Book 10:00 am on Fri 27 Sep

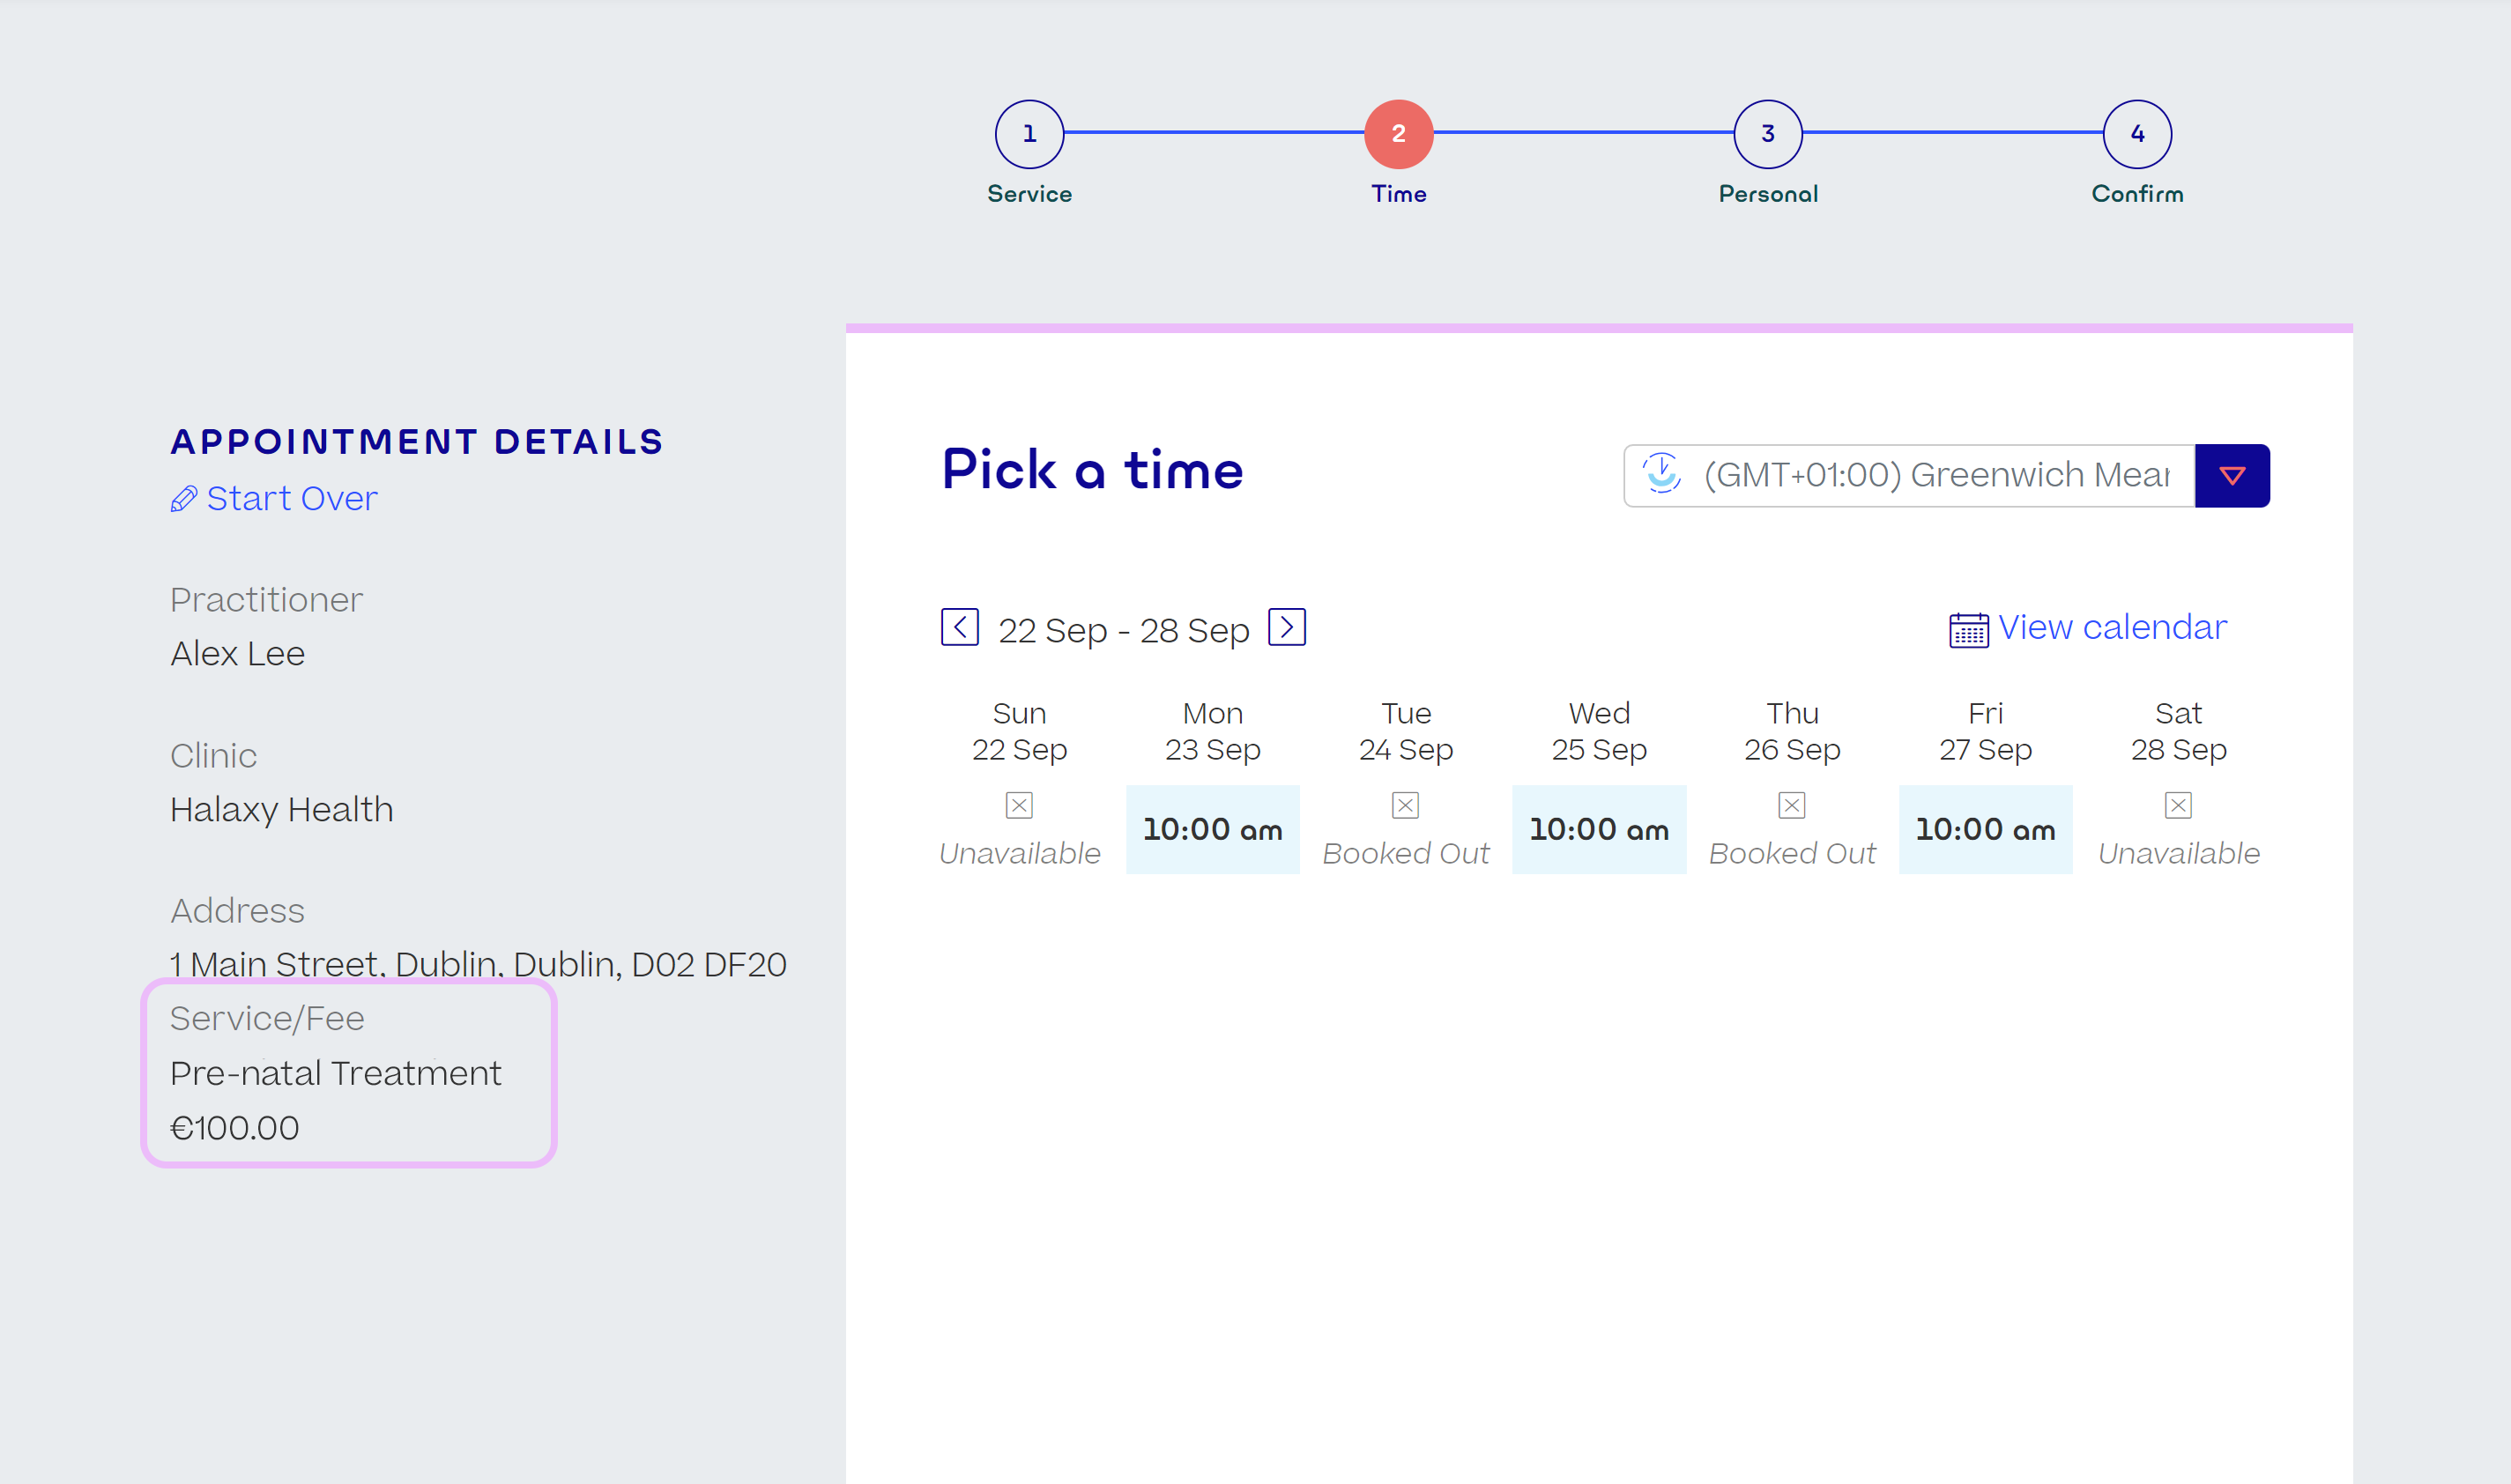point(1985,829)
